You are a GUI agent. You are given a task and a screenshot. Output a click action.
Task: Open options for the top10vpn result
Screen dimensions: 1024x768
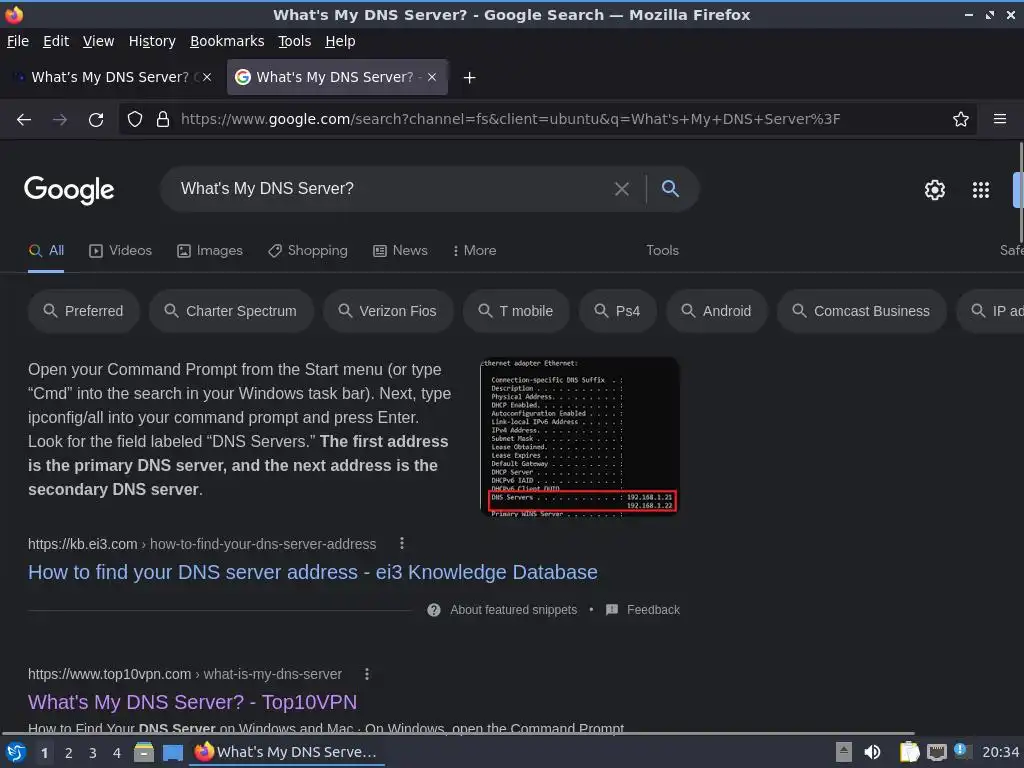tap(367, 674)
